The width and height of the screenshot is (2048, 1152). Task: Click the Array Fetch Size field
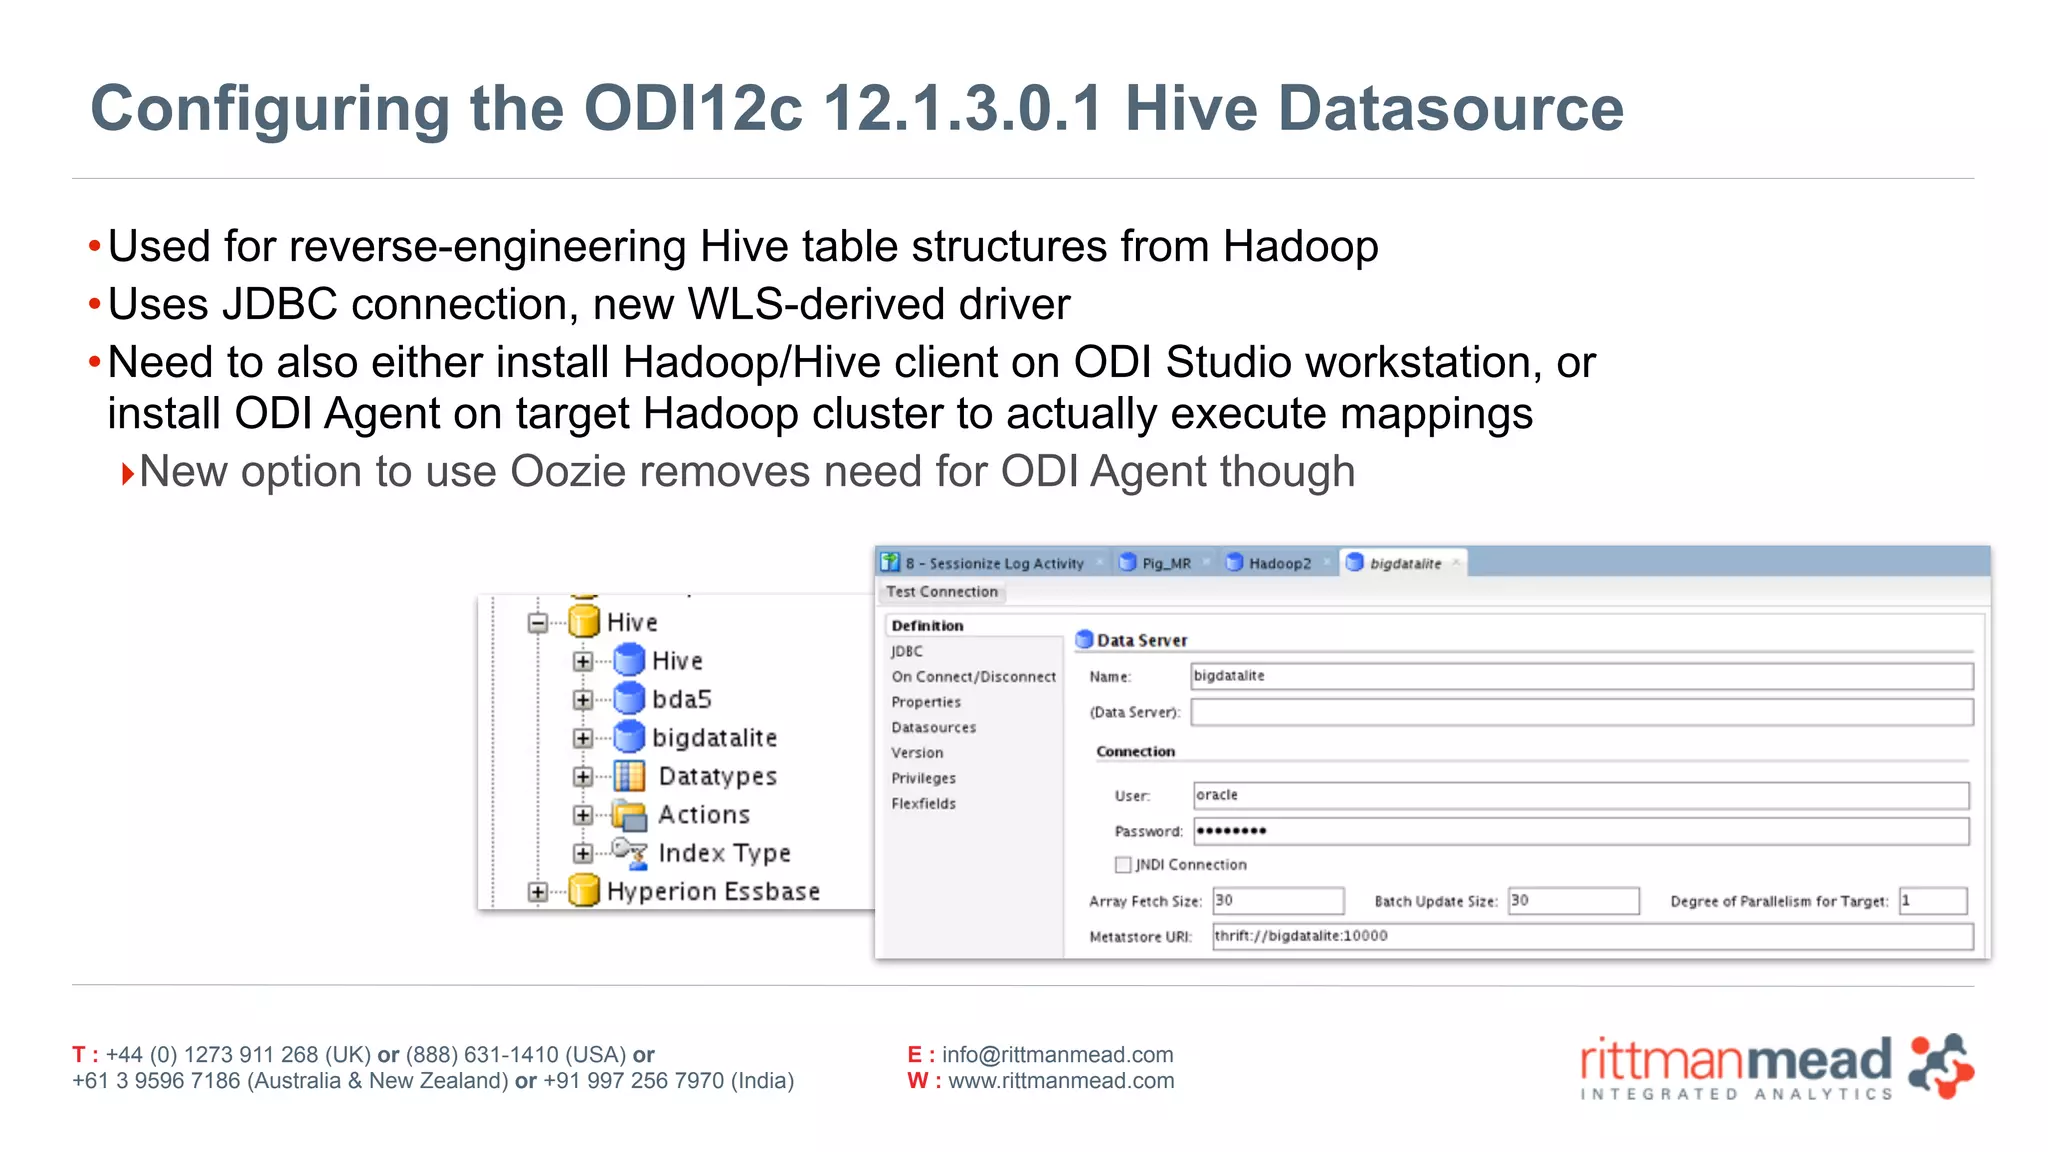click(x=1277, y=900)
